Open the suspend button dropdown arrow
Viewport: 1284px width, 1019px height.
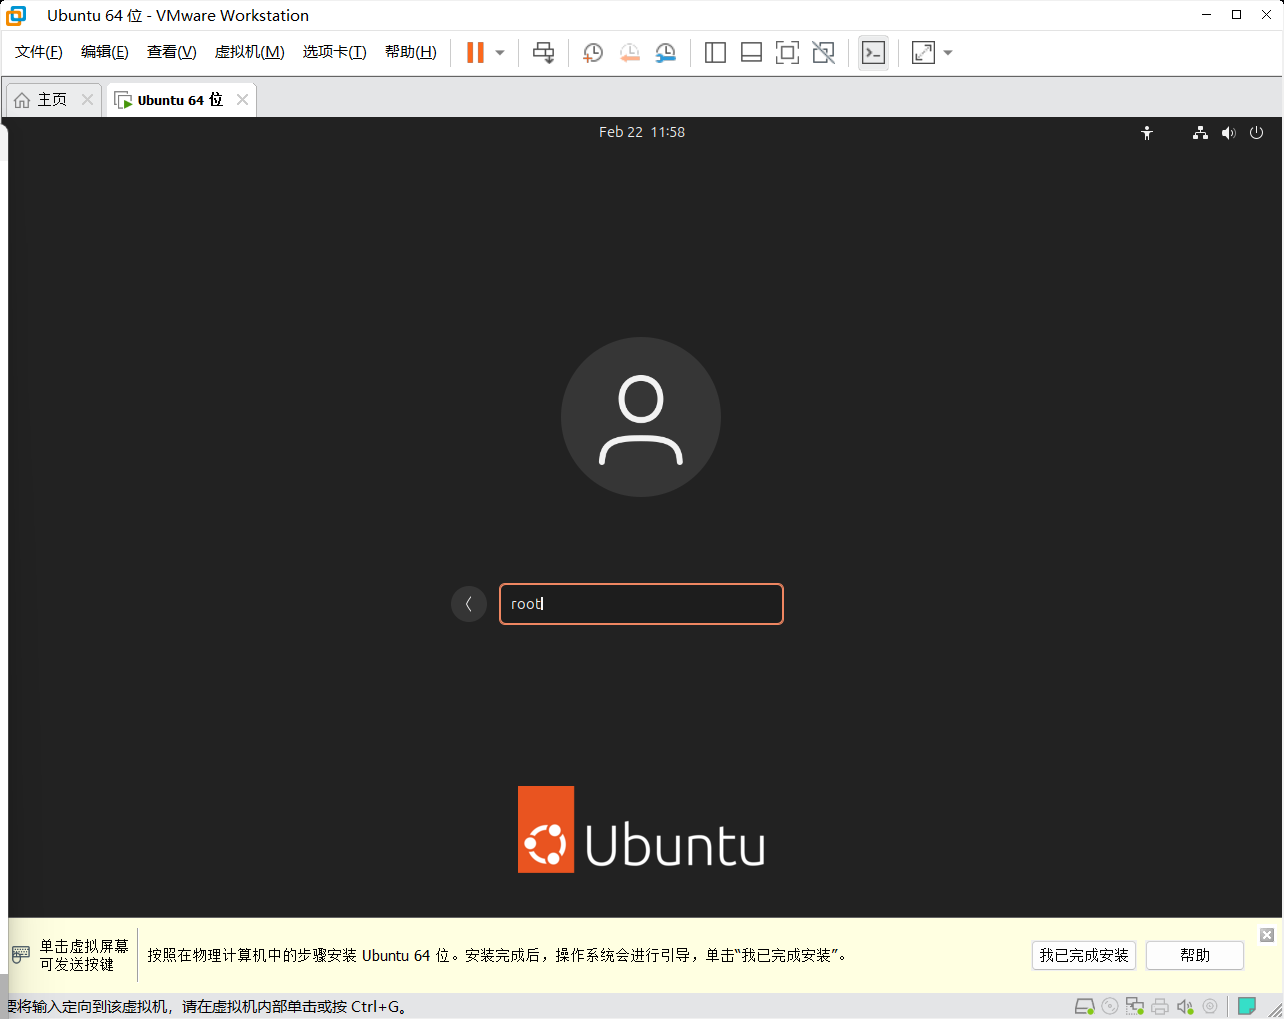coord(497,52)
